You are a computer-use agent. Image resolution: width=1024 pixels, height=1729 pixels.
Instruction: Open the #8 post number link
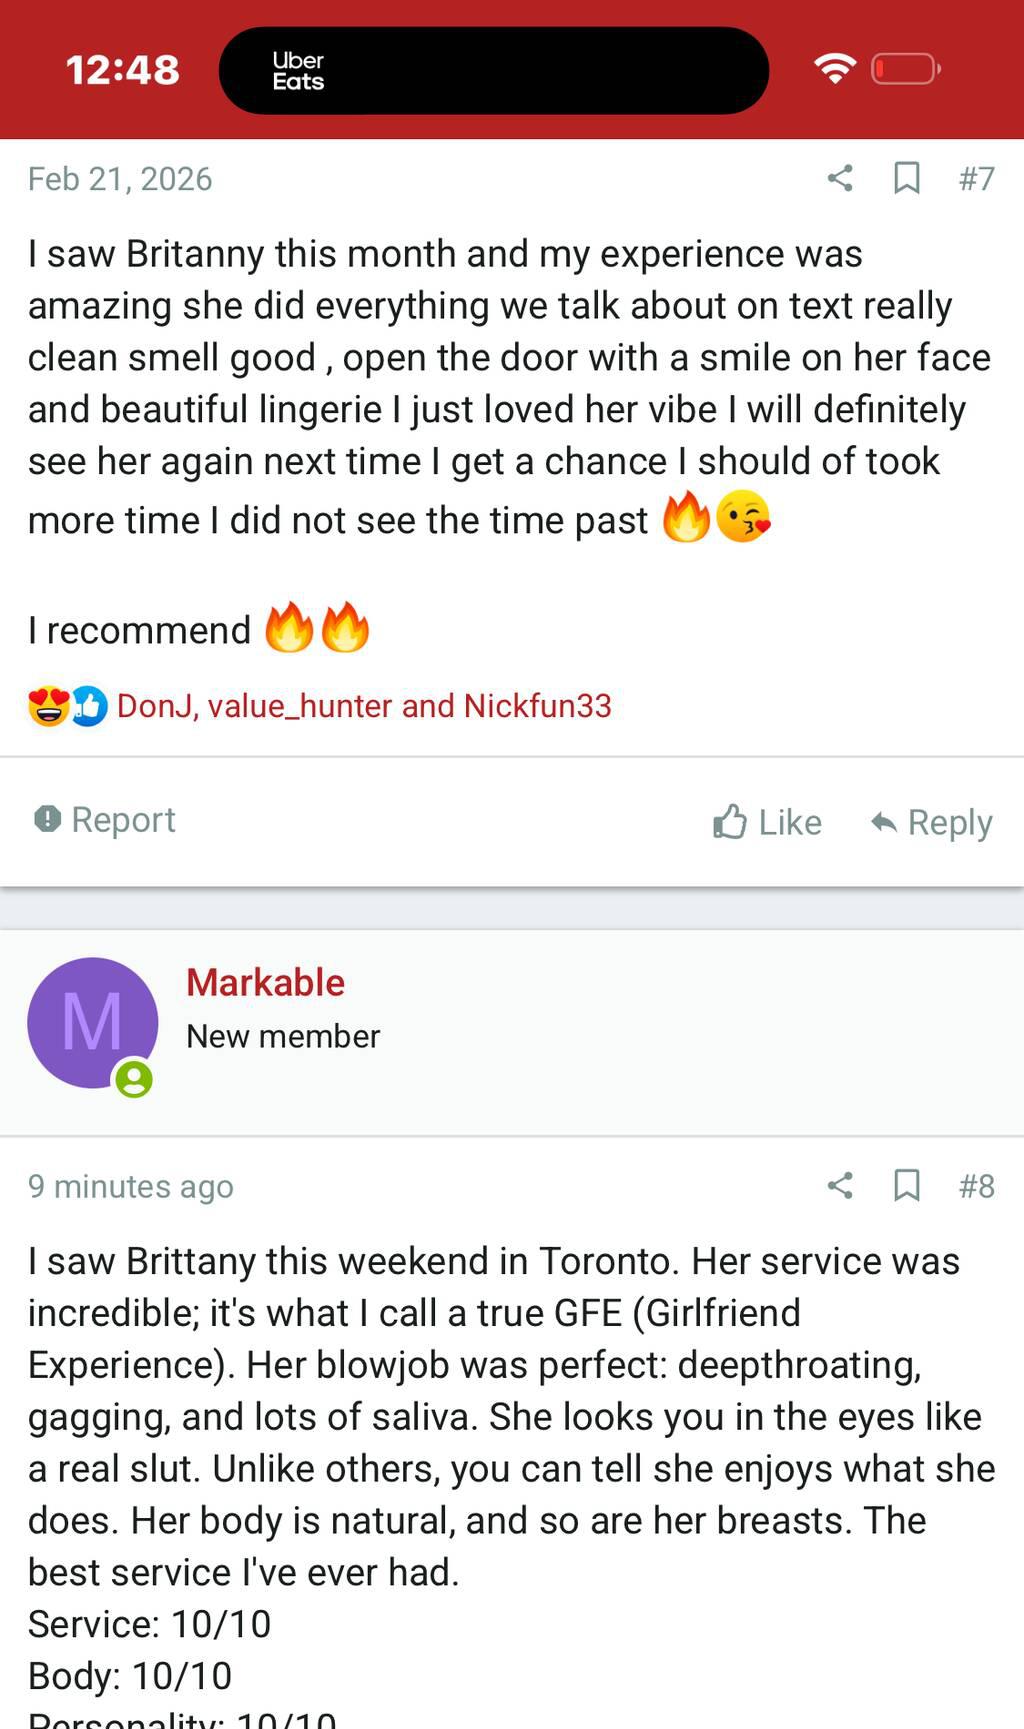point(976,1186)
